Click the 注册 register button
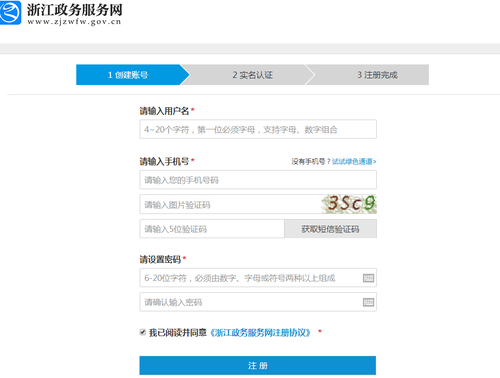The width and height of the screenshot is (500, 378). [x=258, y=365]
